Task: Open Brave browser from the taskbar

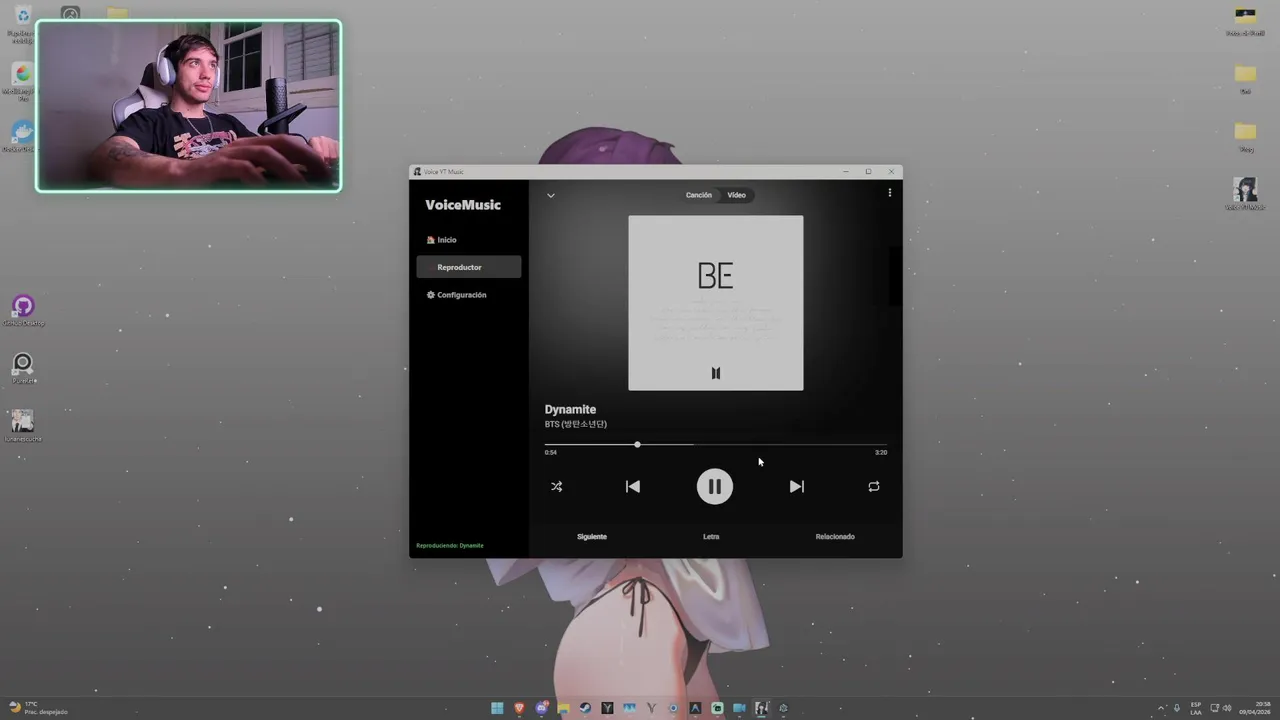Action: click(x=519, y=708)
